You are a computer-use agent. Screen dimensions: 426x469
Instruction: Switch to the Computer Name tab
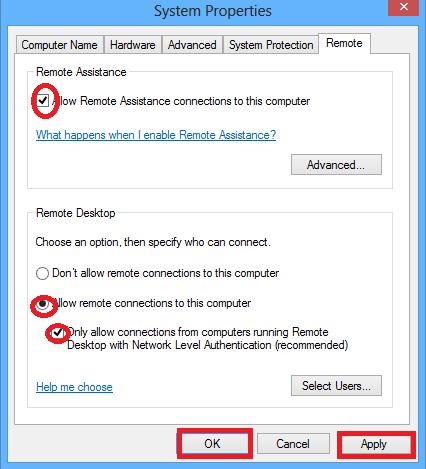pyautogui.click(x=60, y=45)
